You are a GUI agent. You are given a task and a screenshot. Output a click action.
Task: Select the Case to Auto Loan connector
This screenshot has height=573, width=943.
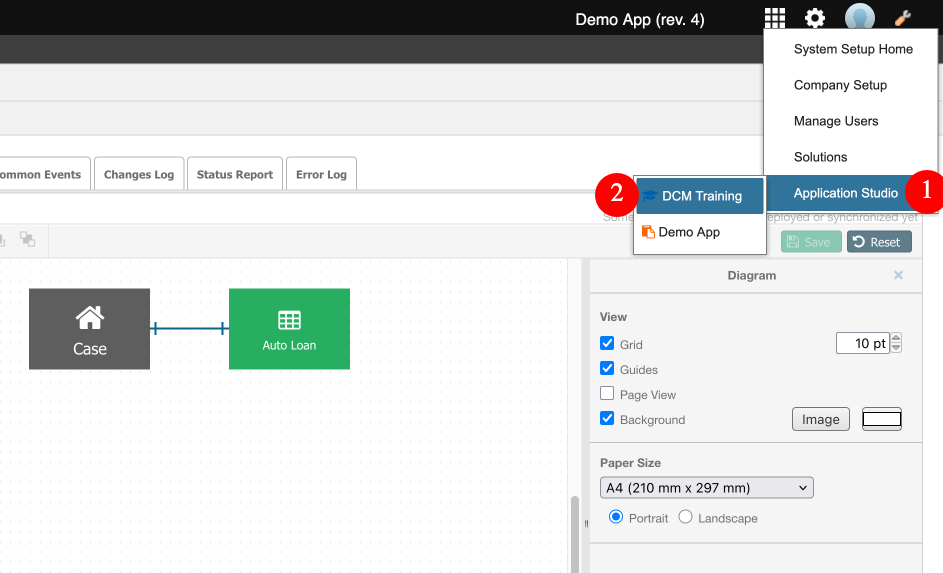point(189,328)
